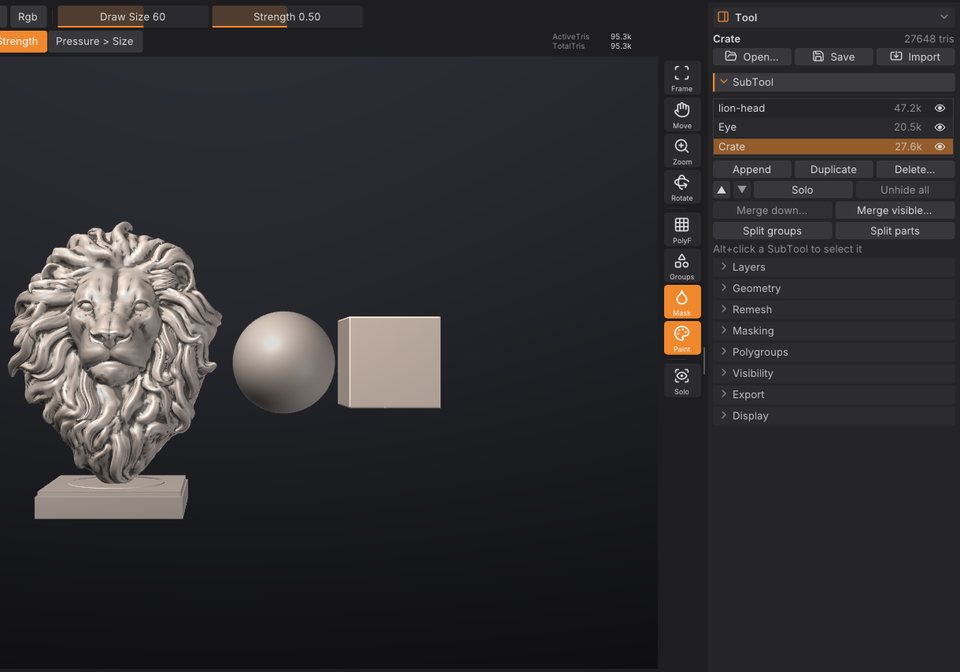Image resolution: width=960 pixels, height=672 pixels.
Task: Click the Save button
Action: pyautogui.click(x=833, y=57)
